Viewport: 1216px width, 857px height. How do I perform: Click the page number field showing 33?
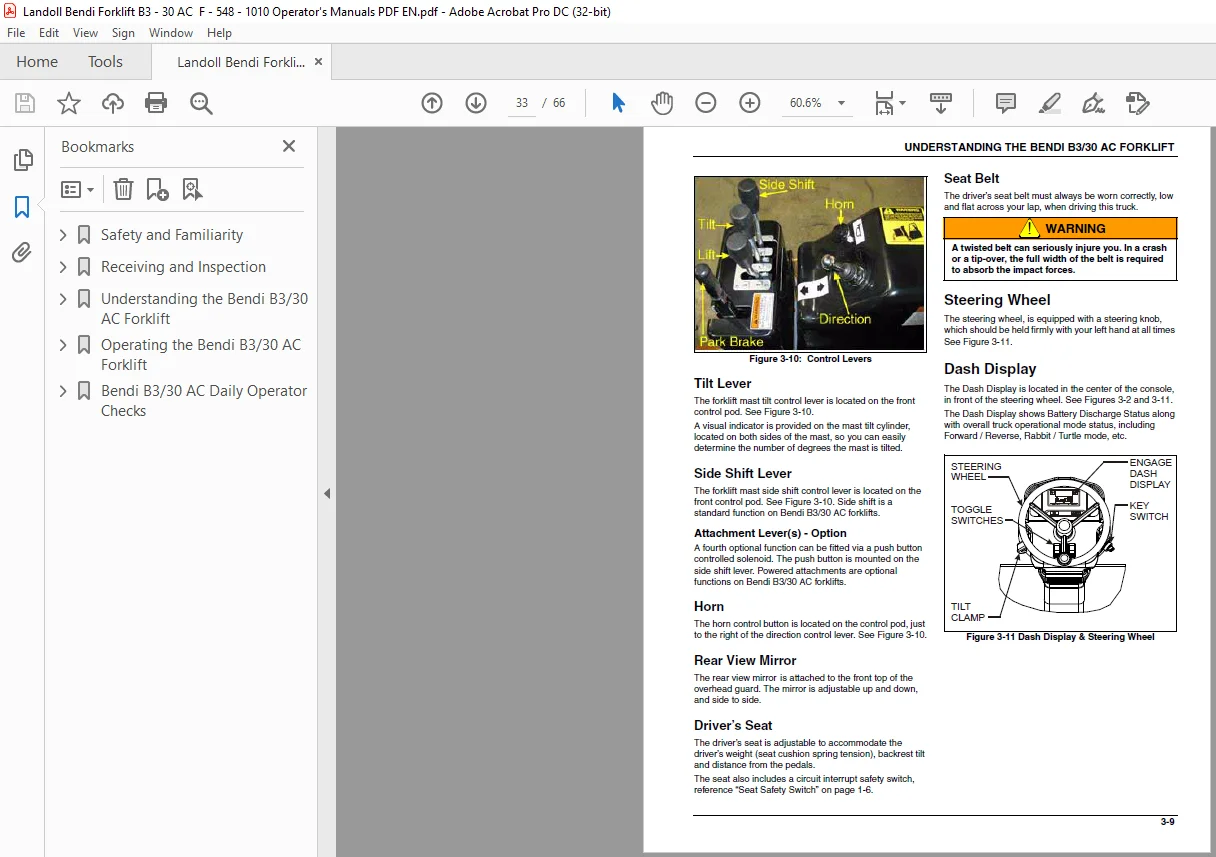click(x=522, y=103)
